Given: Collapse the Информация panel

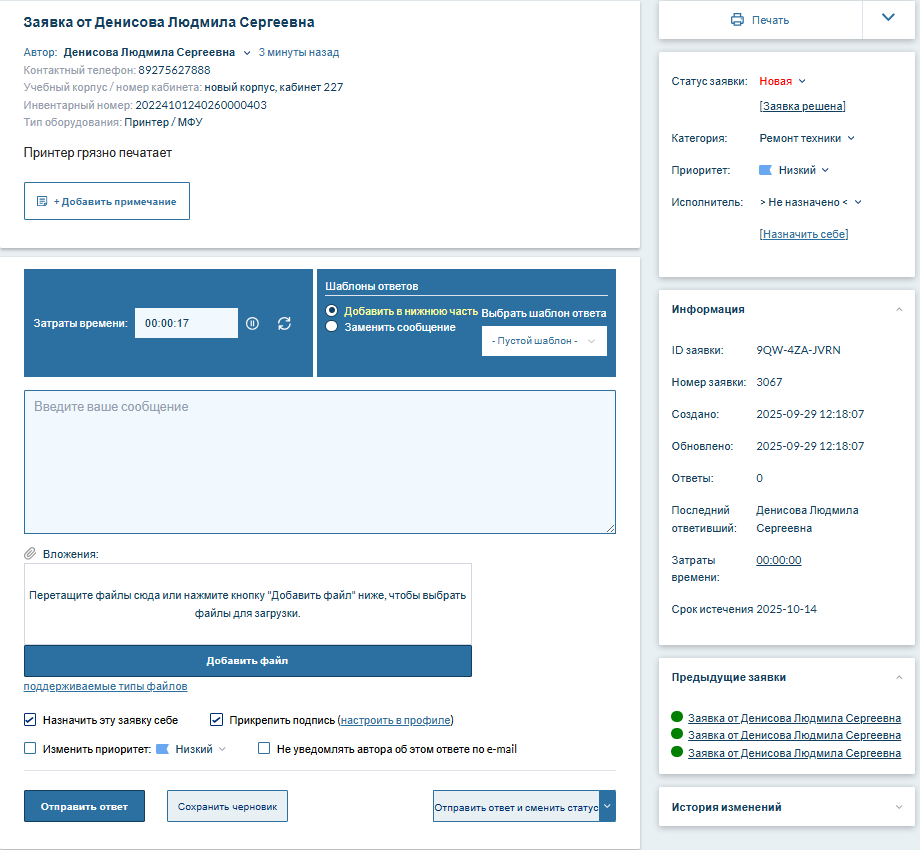Looking at the screenshot, I should (x=898, y=310).
